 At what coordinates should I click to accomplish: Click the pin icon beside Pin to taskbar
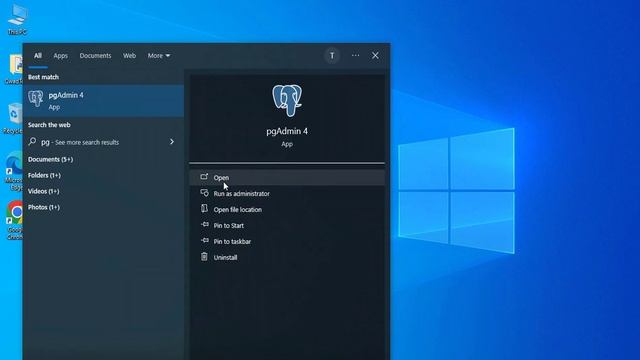(204, 240)
